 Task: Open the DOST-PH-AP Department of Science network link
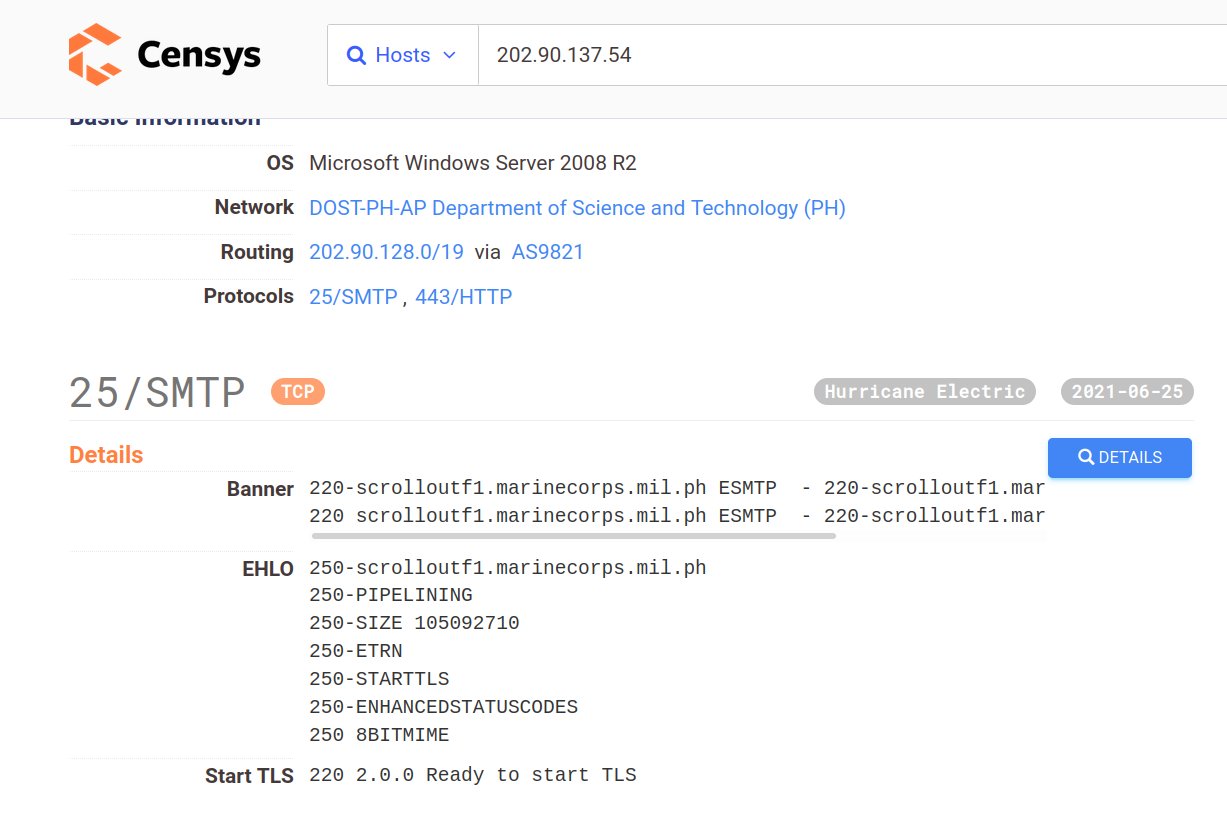pyautogui.click(x=577, y=208)
